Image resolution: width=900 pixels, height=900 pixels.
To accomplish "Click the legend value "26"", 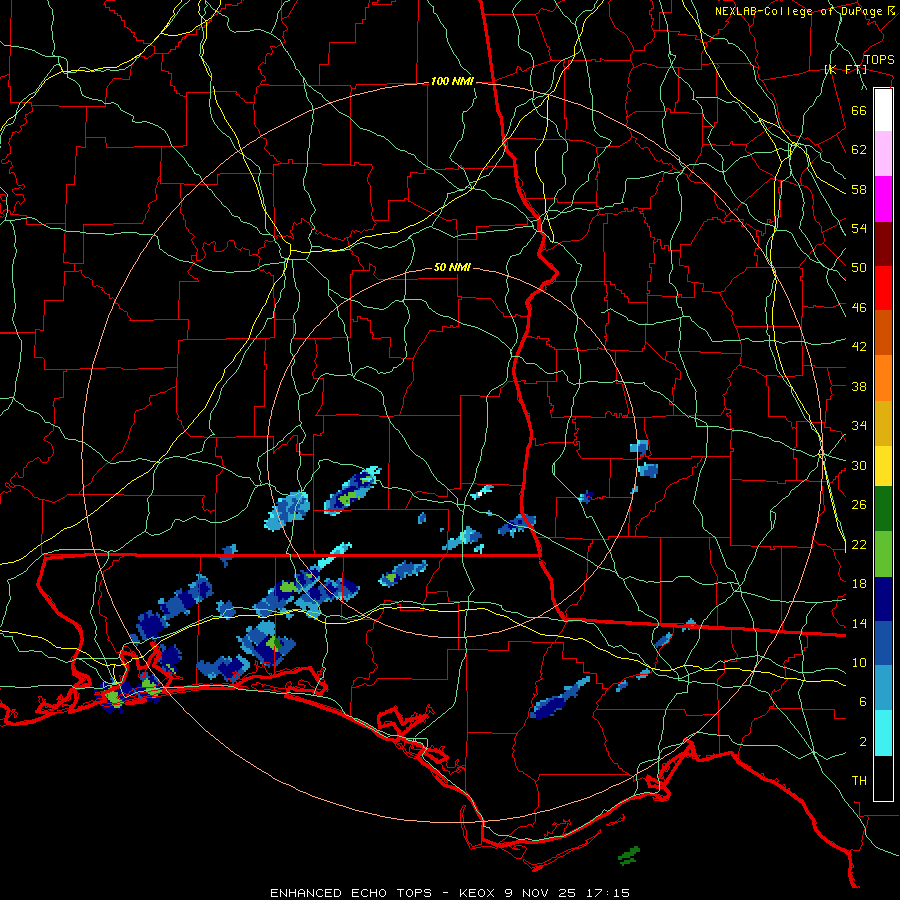I will (x=859, y=505).
